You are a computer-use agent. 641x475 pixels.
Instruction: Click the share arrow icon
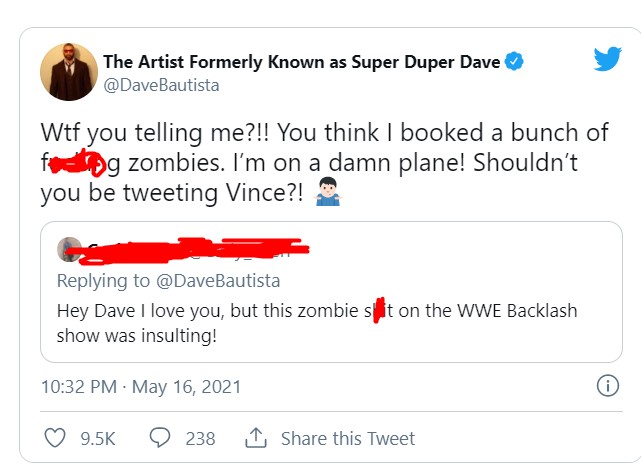tap(255, 438)
